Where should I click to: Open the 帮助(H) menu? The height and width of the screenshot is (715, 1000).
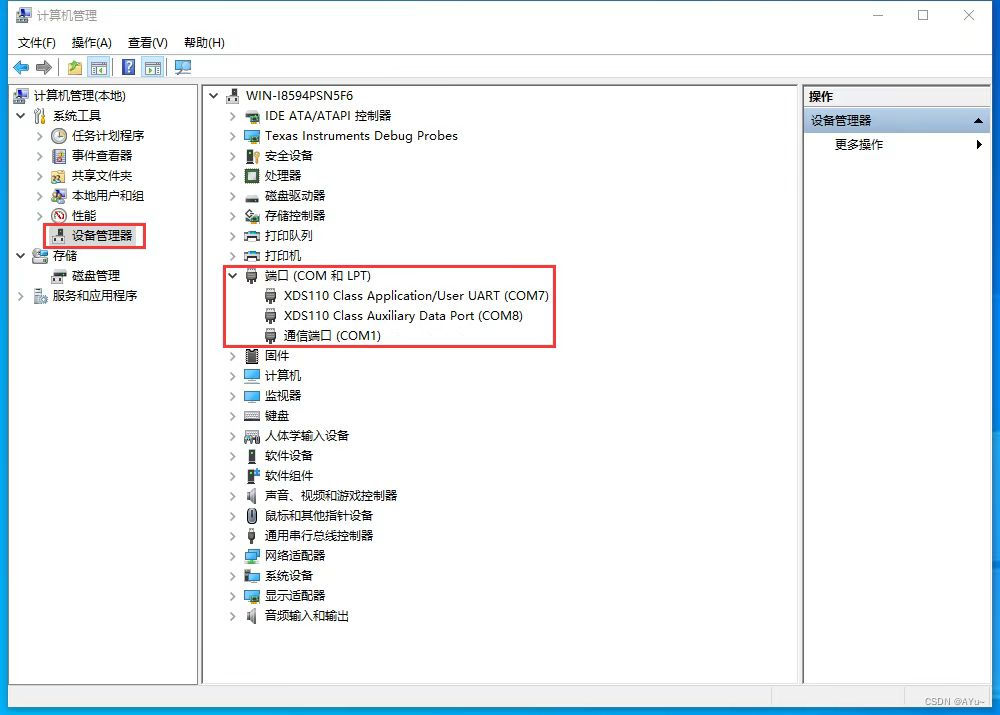pos(204,43)
